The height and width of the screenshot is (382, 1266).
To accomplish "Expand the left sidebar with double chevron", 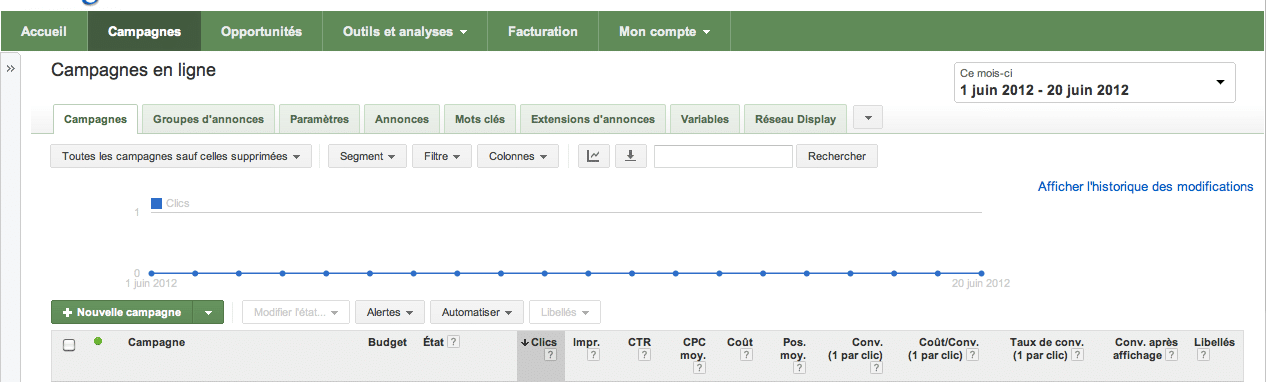I will click(x=10, y=69).
